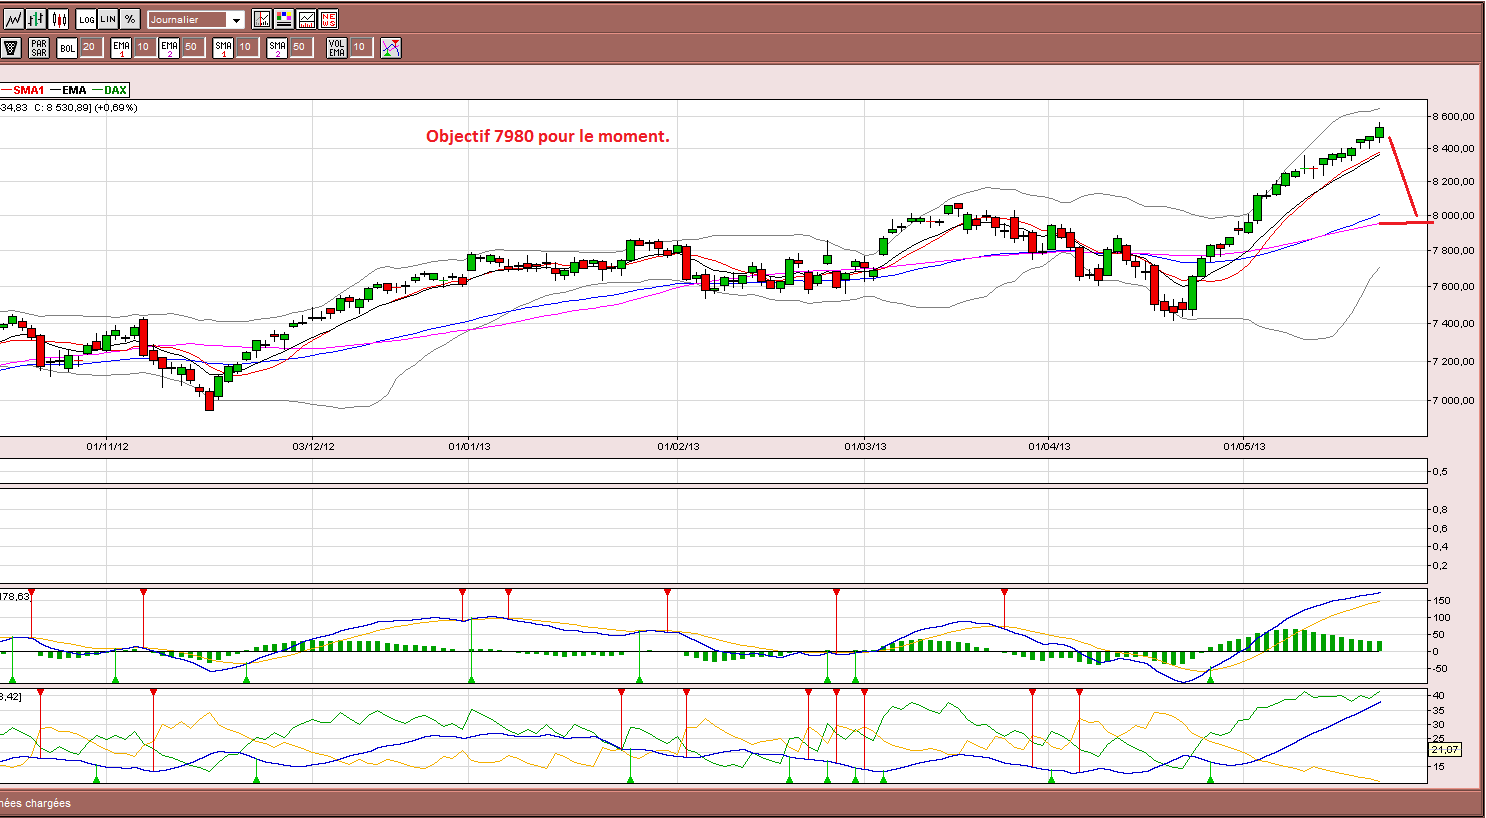
Task: Click the 7 400,00 price axis label
Action: coord(1454,323)
